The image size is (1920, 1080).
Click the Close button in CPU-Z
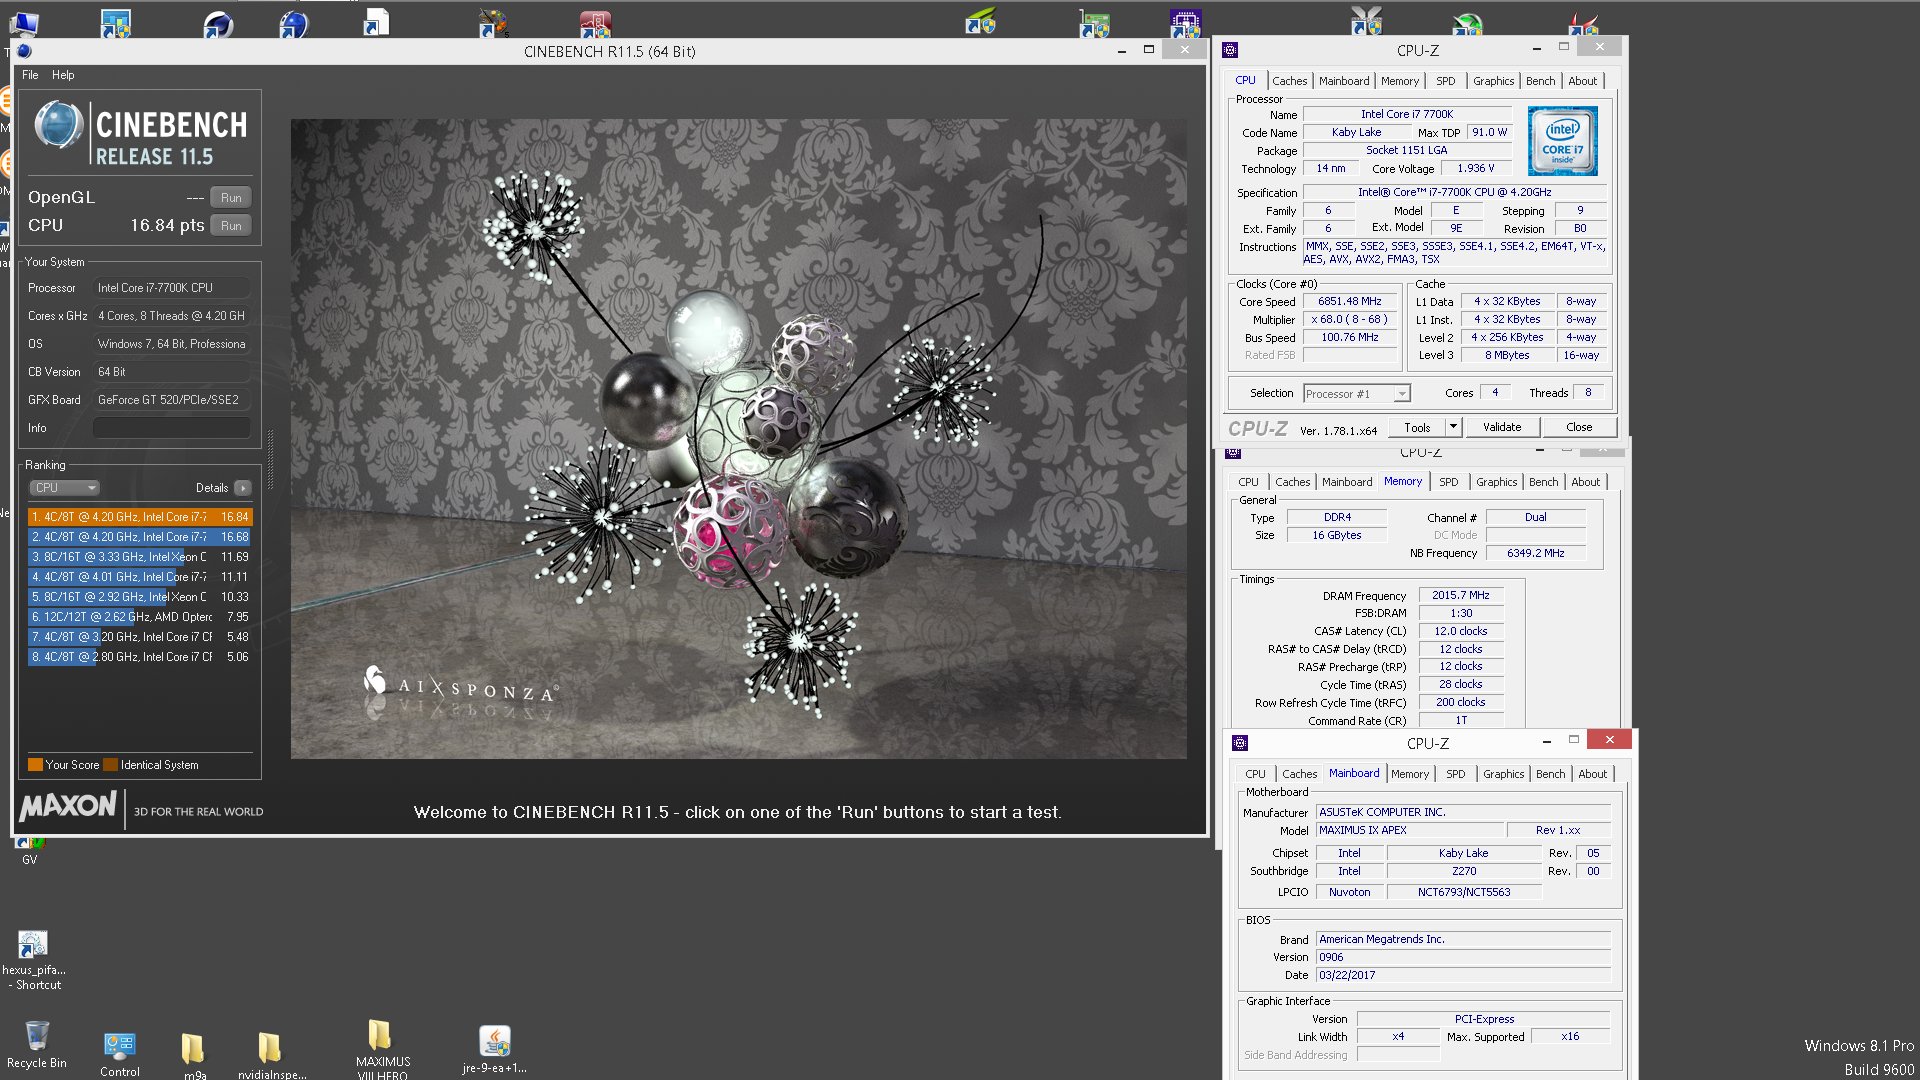click(1579, 427)
